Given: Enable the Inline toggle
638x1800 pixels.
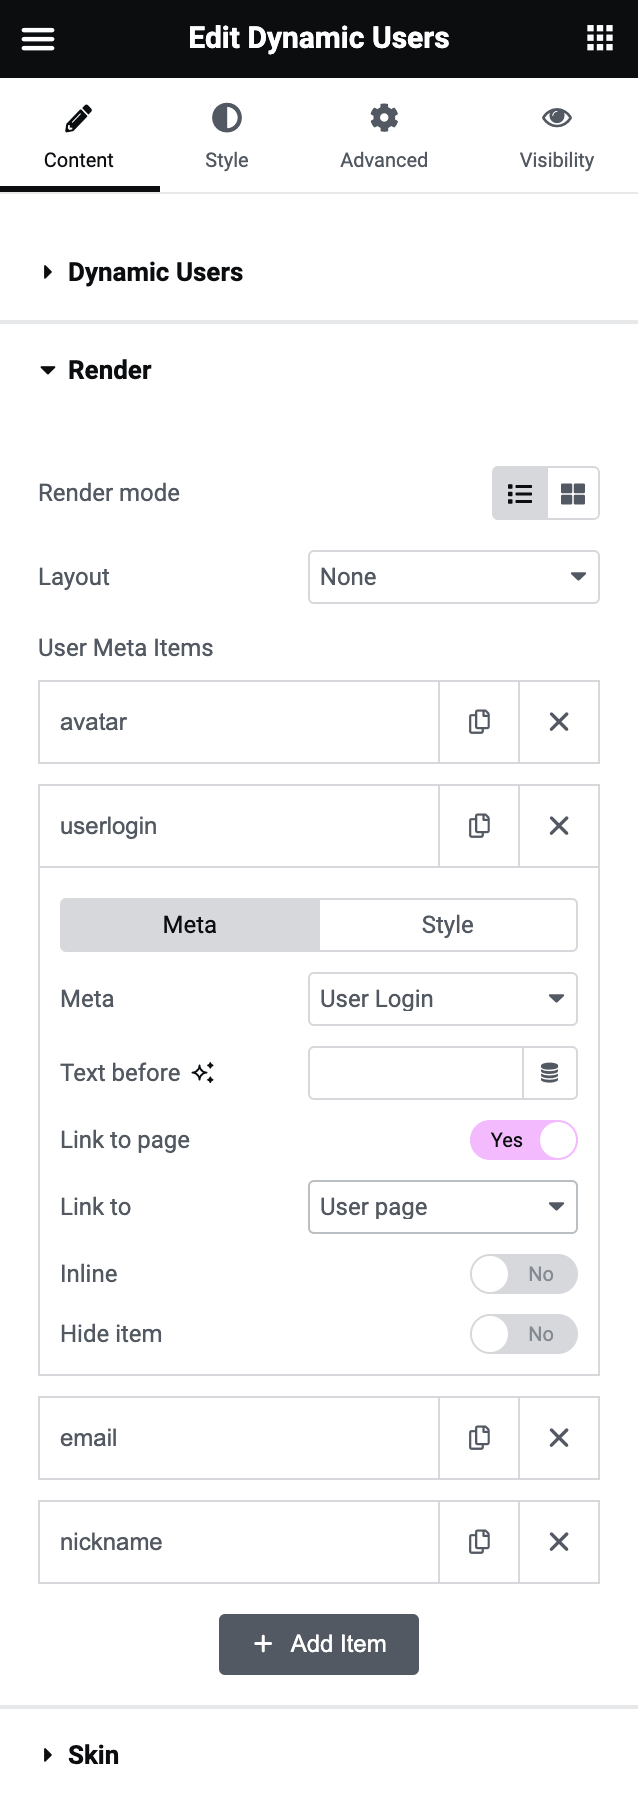Looking at the screenshot, I should [x=523, y=1273].
